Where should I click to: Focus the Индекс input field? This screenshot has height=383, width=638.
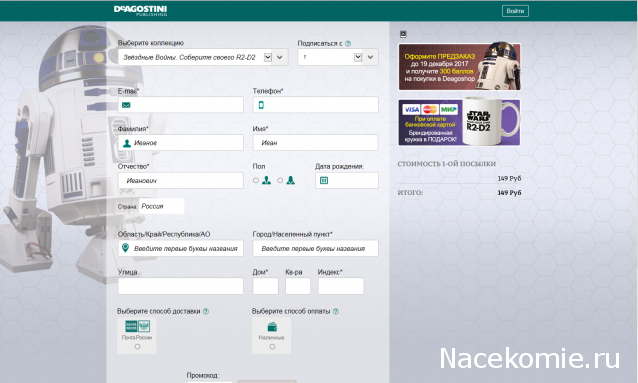341,286
